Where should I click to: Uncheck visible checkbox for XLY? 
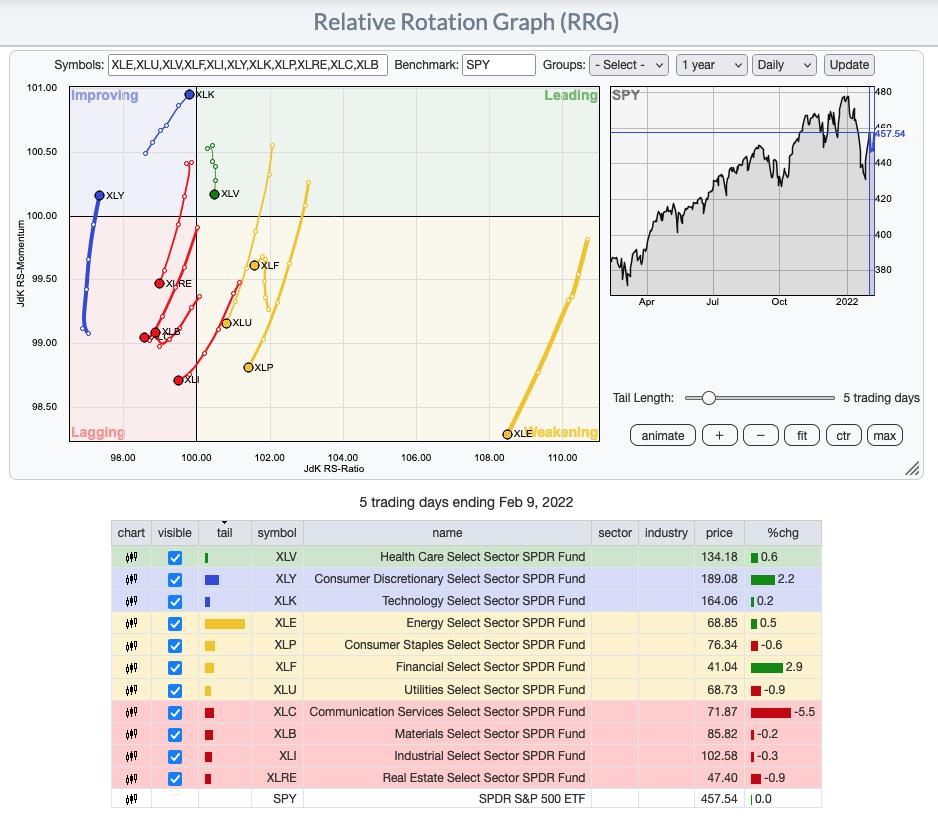175,580
